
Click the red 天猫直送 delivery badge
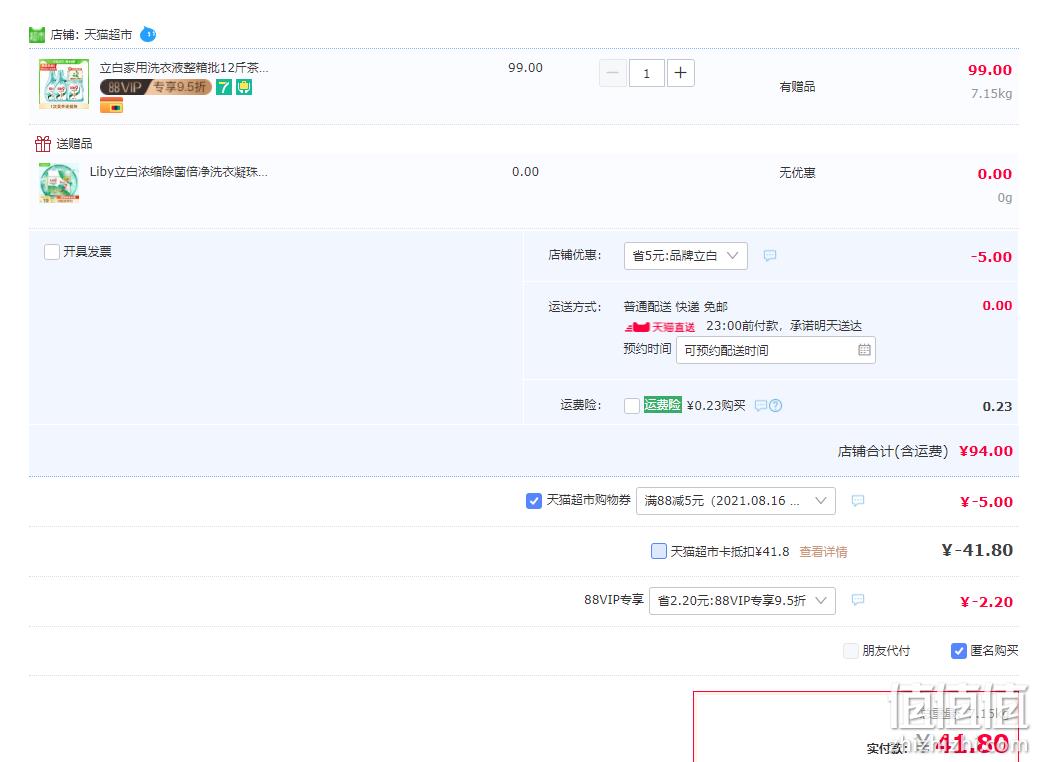pos(660,326)
